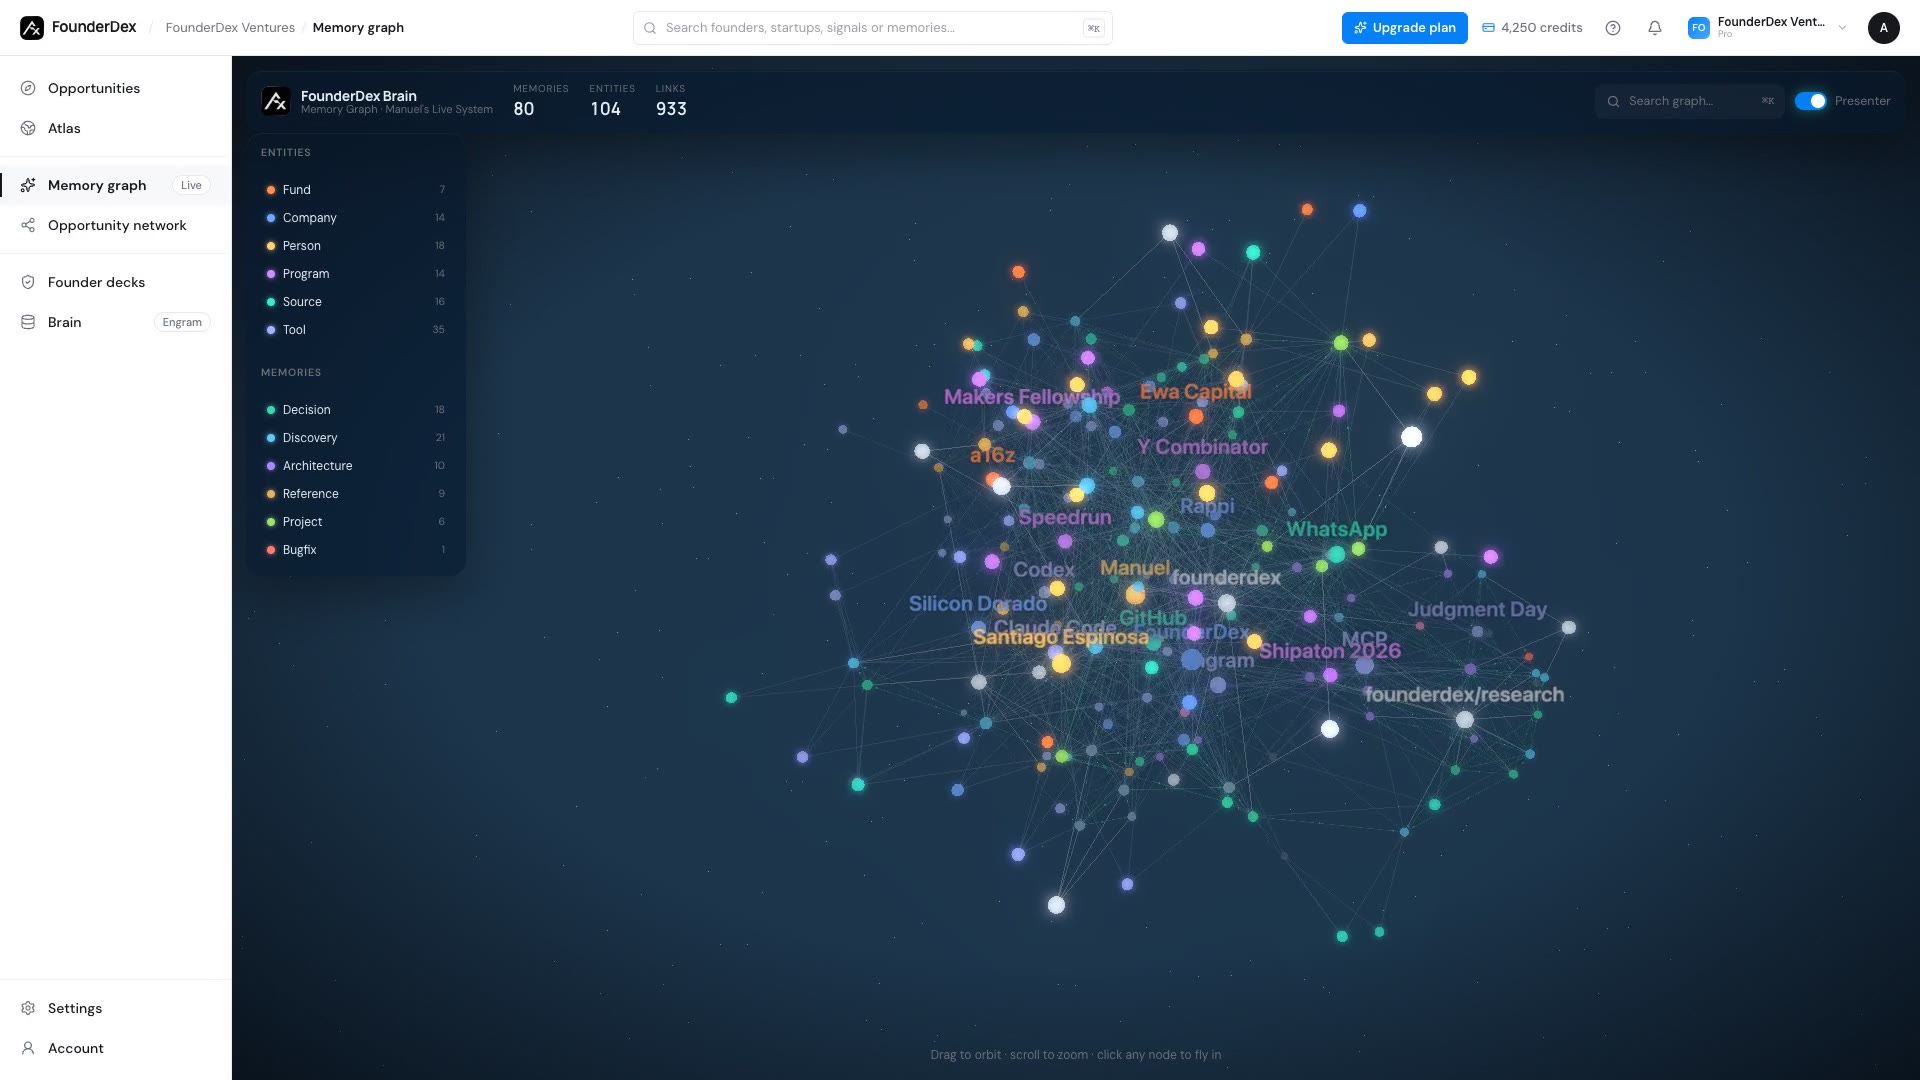
Task: Filter graph by Program entities
Action: pyautogui.click(x=355, y=274)
